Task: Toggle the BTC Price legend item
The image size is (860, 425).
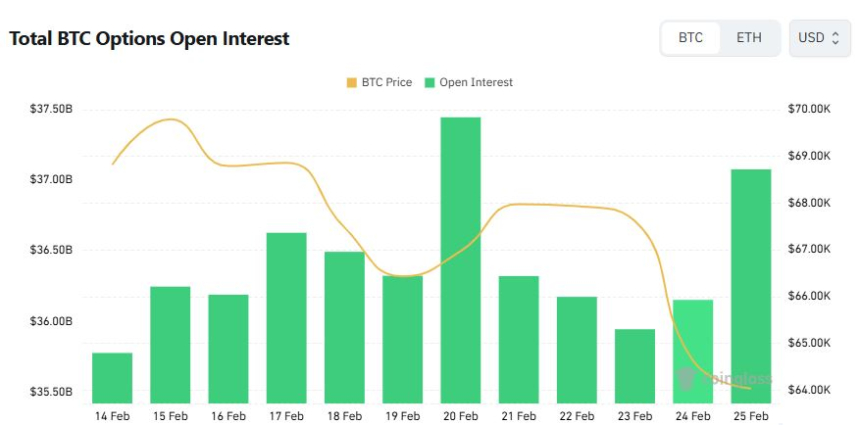Action: click(378, 82)
